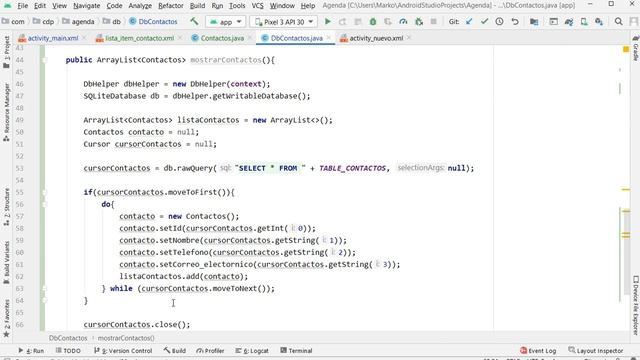Revert changes with the rollback arrow icon
This screenshot has height=360, width=640.
515,22
